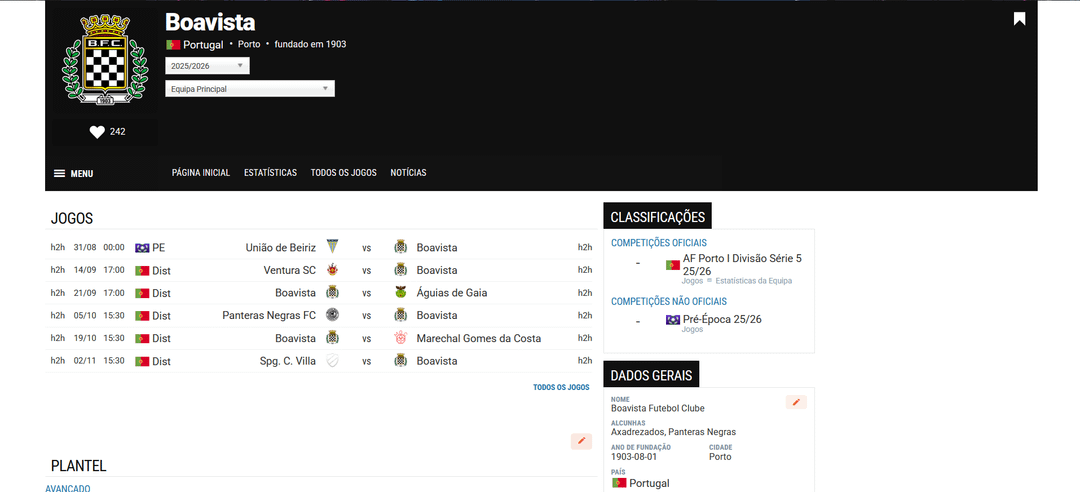The height and width of the screenshot is (492, 1080).
Task: Open the Estatísticas tab
Action: tap(270, 173)
